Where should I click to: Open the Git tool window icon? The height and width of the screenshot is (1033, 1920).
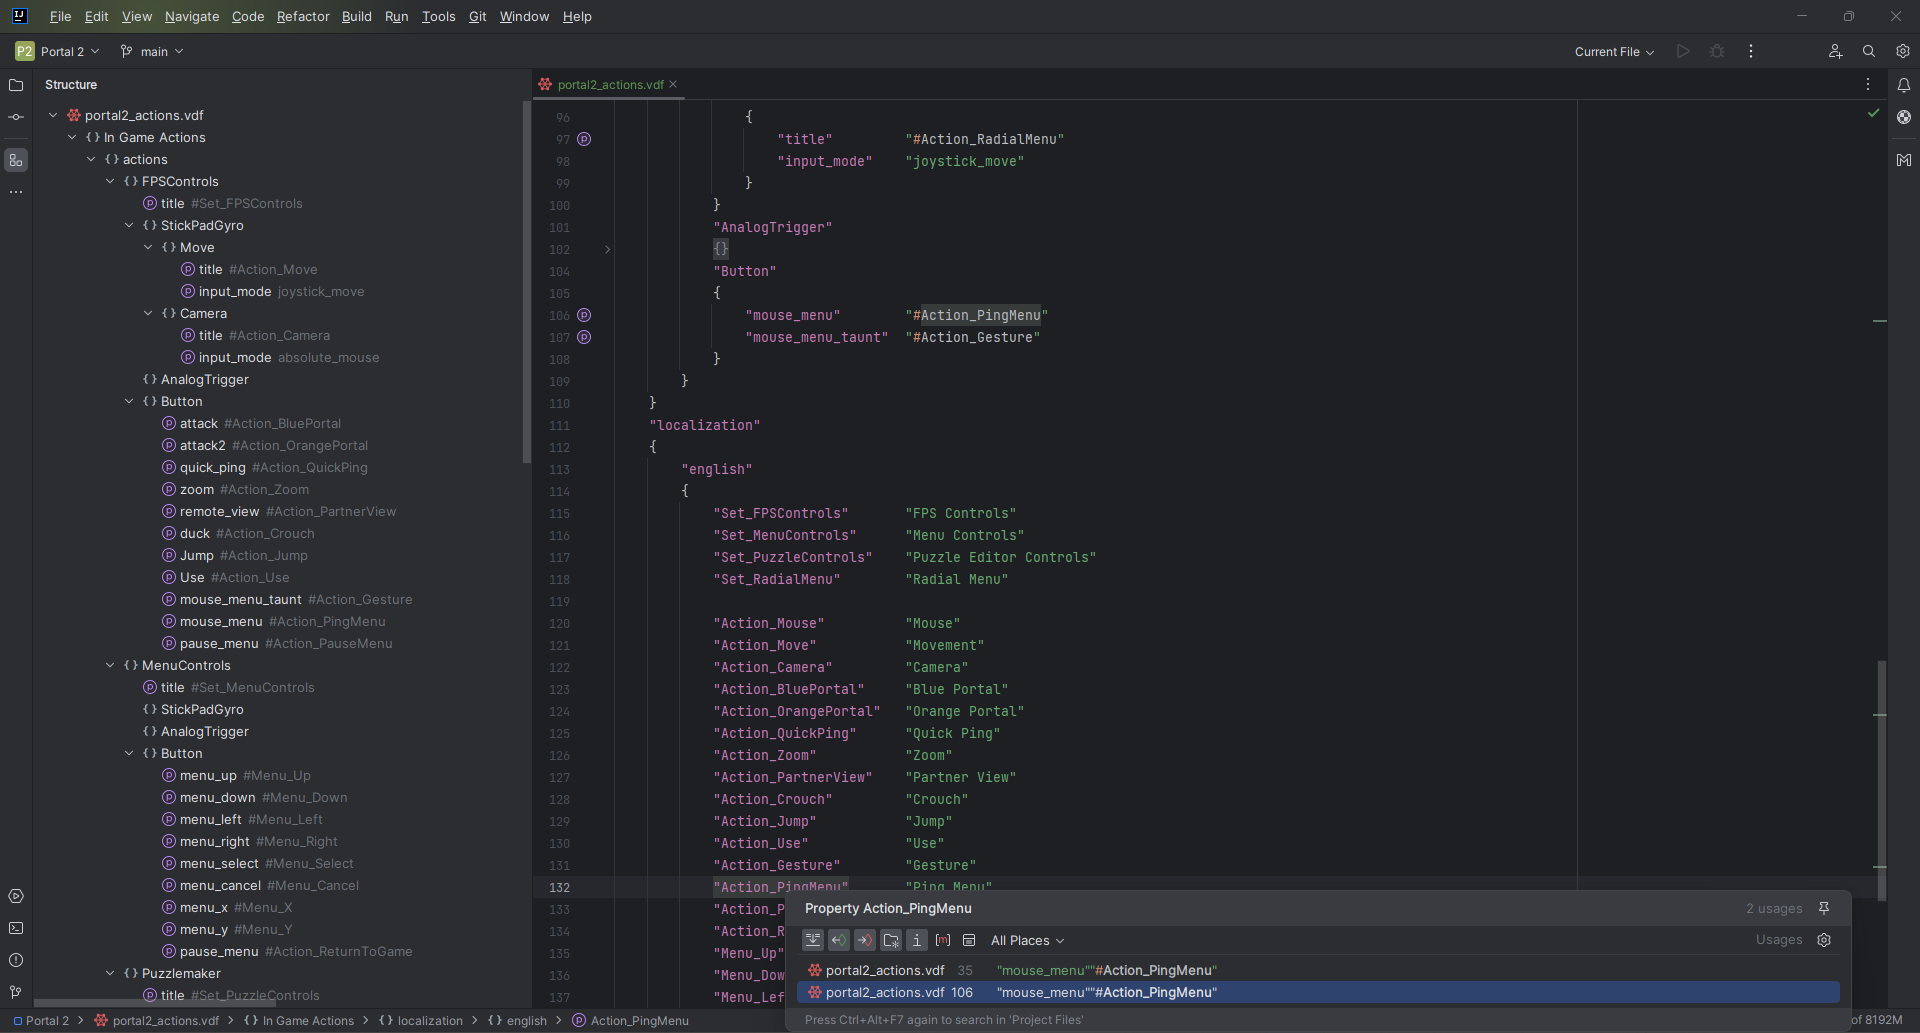click(x=16, y=992)
